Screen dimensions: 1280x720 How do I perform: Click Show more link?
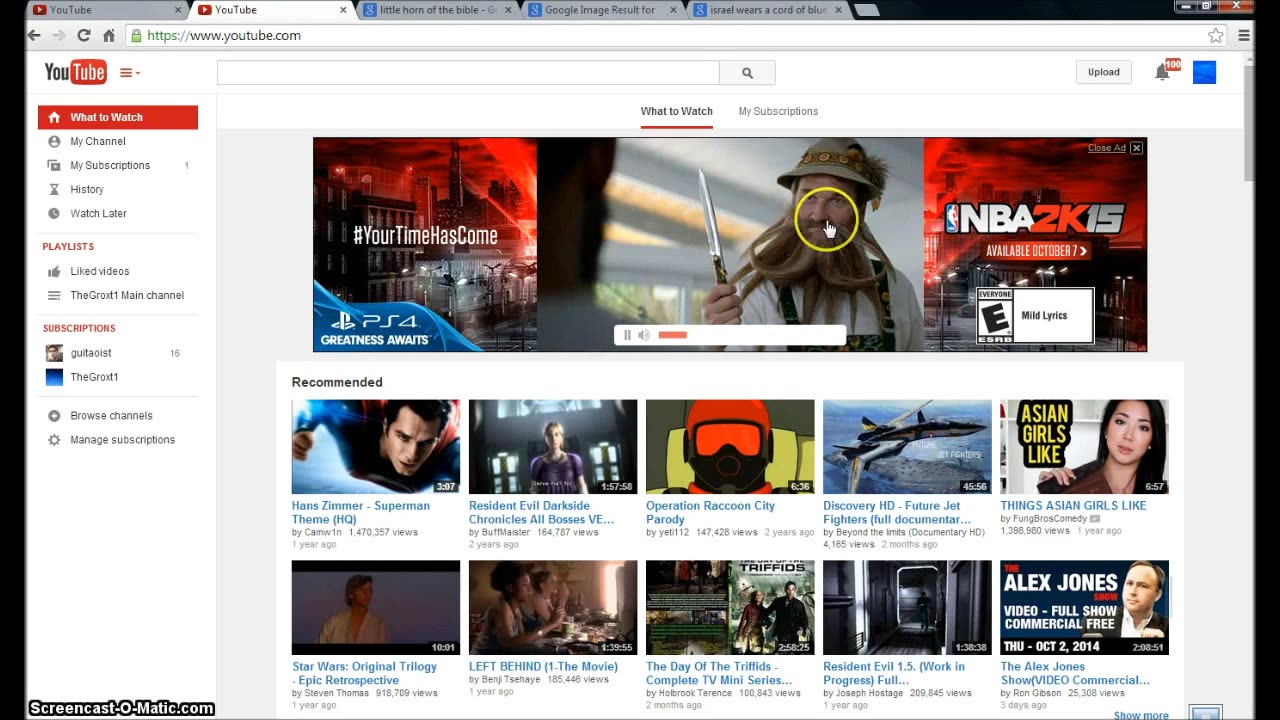tap(1141, 715)
